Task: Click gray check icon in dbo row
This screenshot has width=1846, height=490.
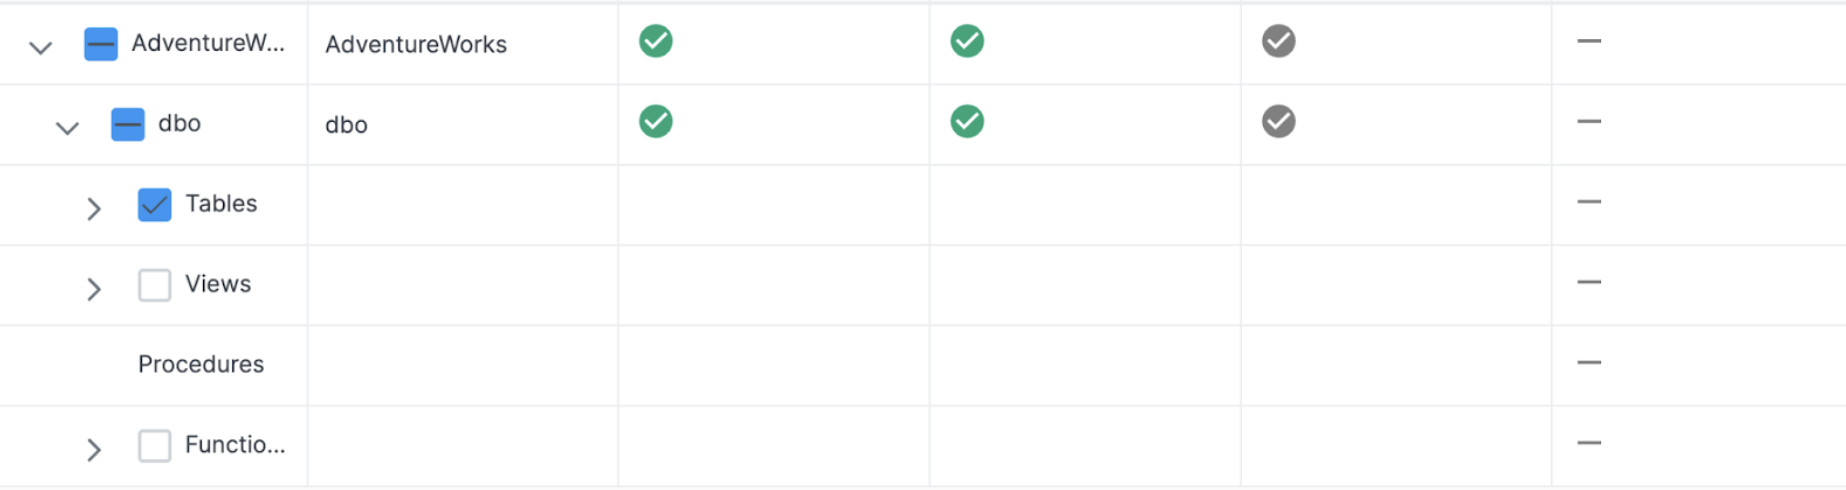Action: tap(1278, 122)
